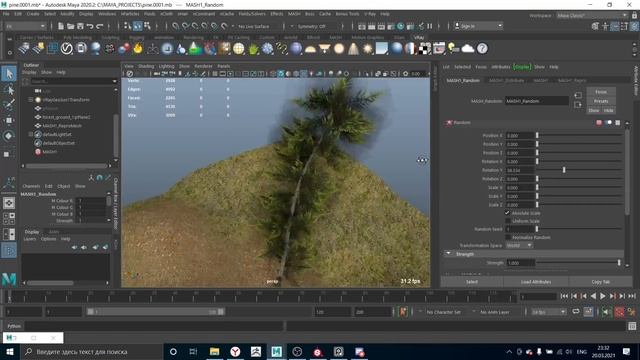This screenshot has width=640, height=360.
Task: Open the viewport Lighting menu
Action: pos(166,66)
